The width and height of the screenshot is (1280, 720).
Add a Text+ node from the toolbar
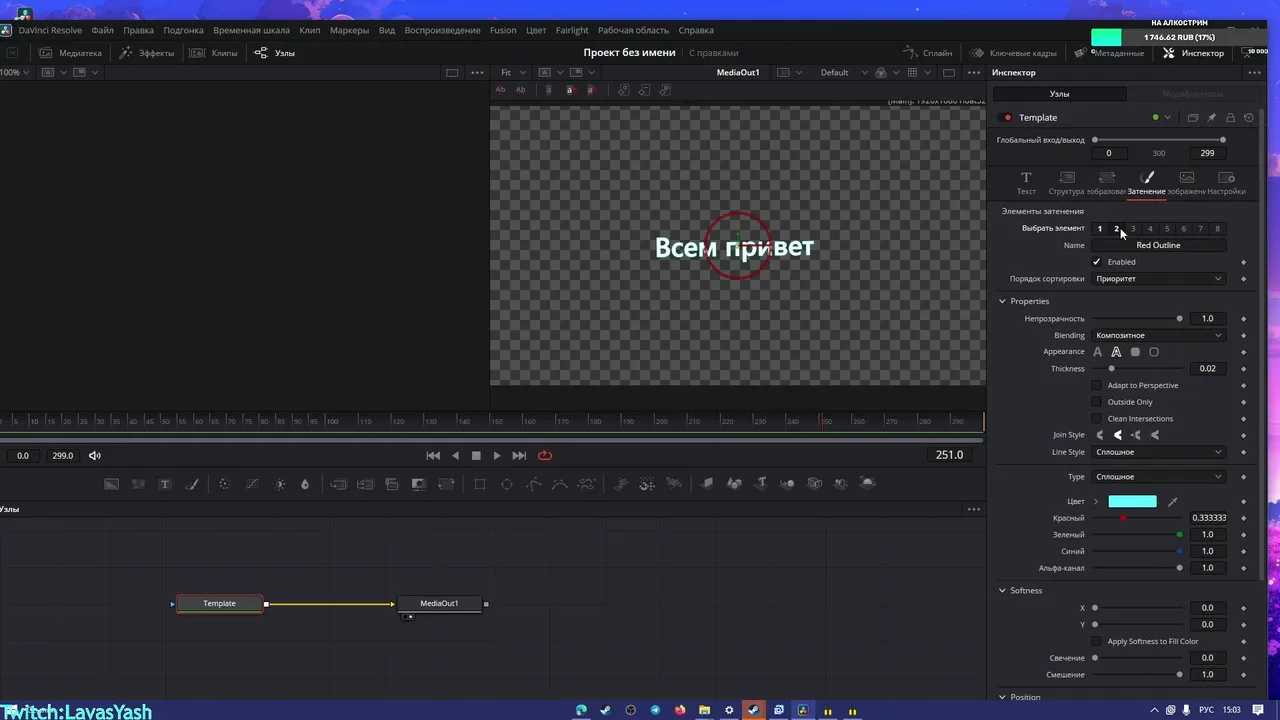tap(165, 484)
